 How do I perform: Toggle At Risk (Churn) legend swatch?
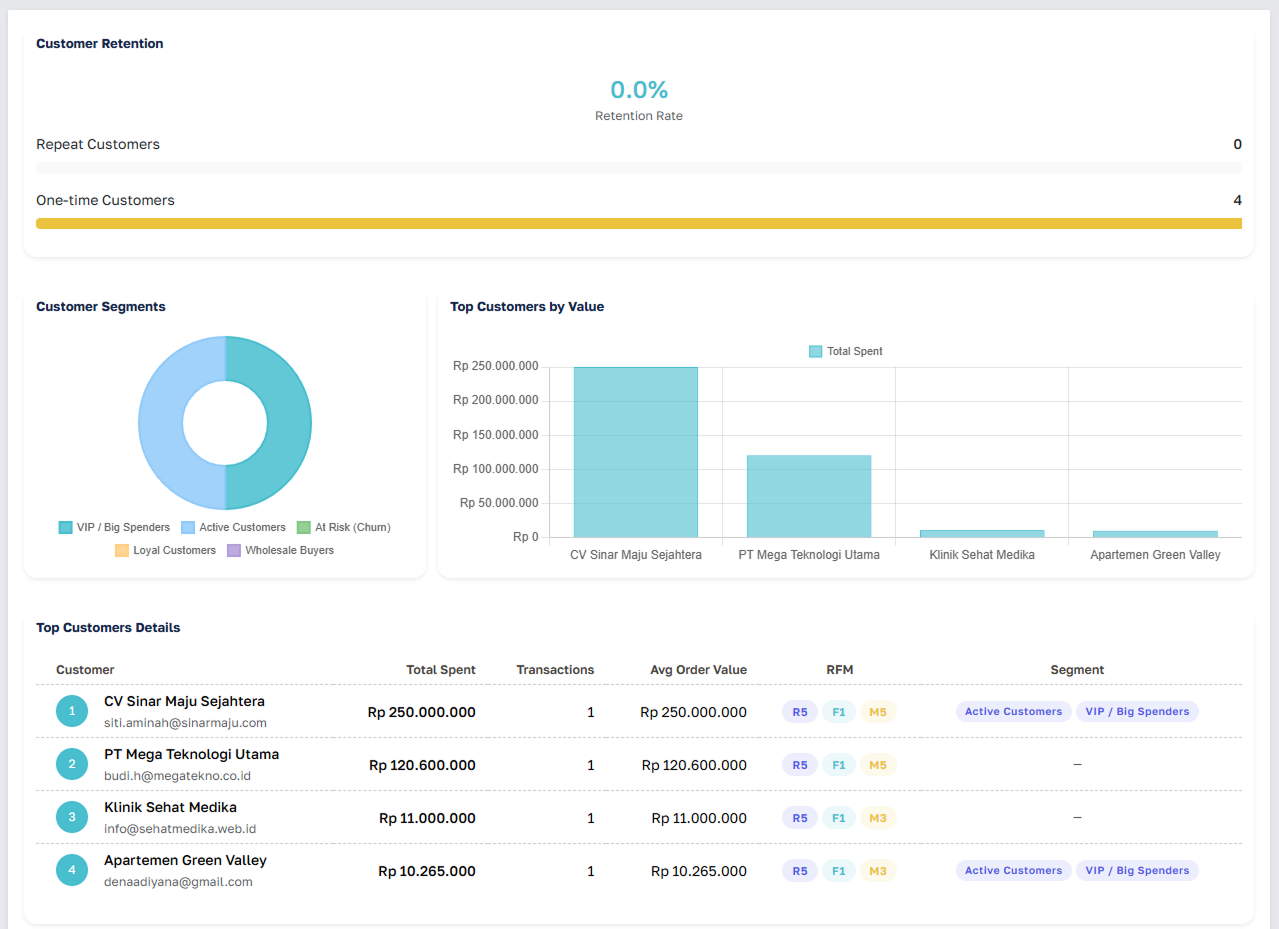tap(304, 527)
